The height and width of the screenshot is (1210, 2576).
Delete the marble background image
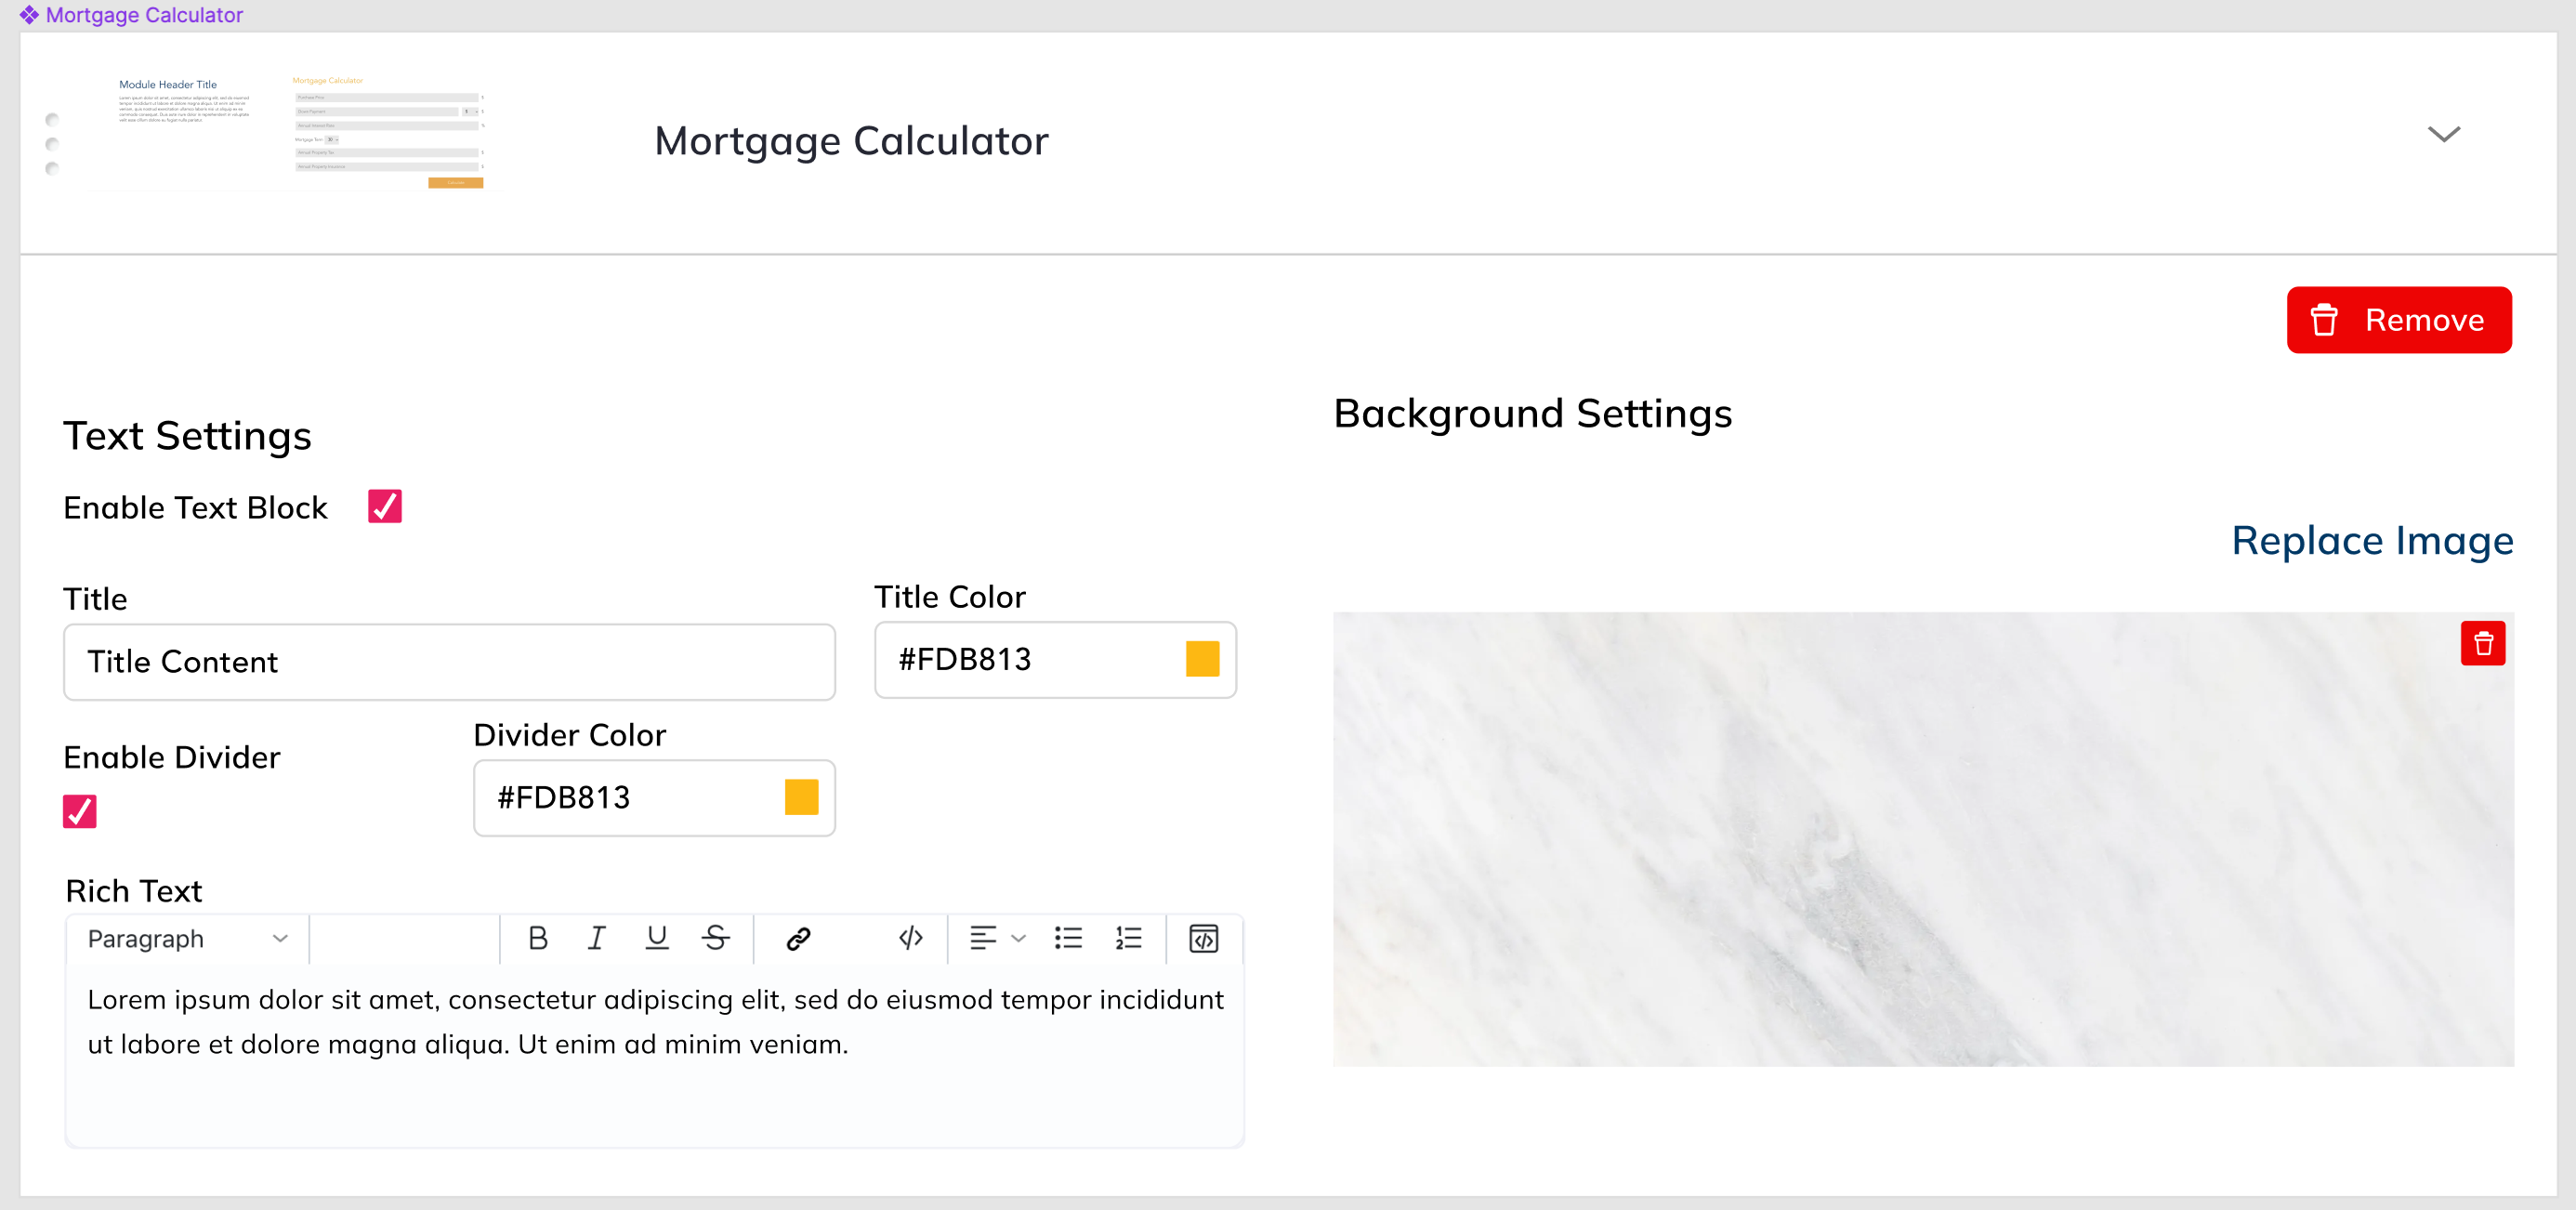tap(2482, 644)
